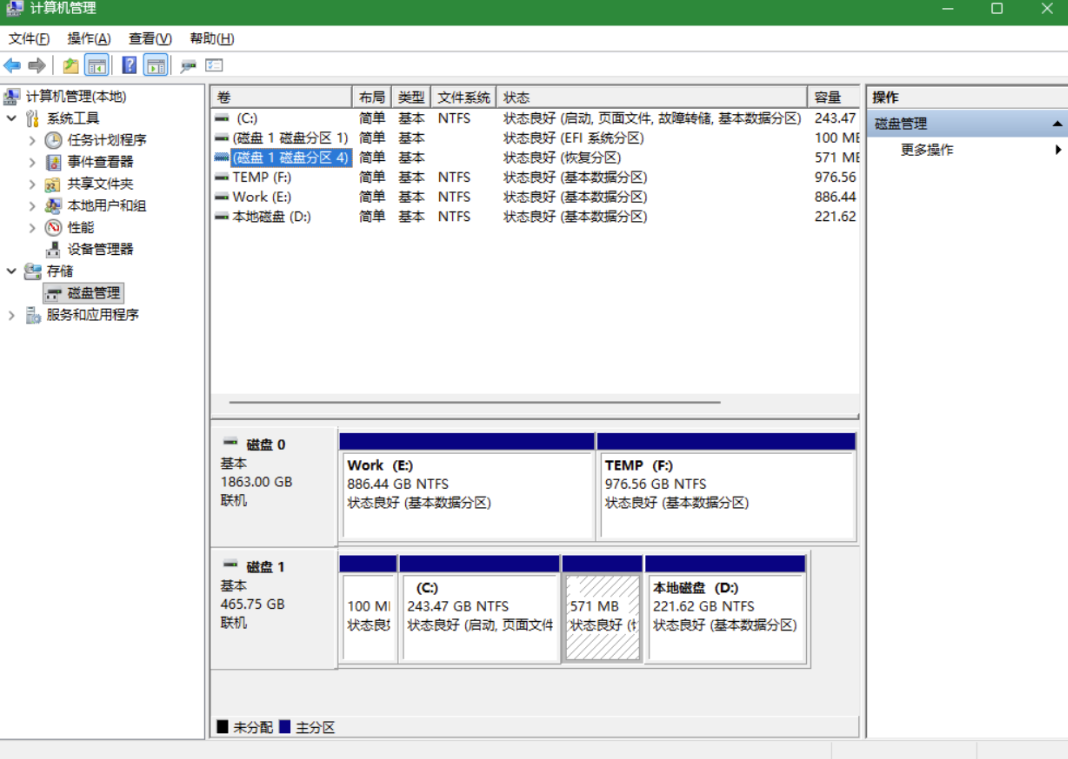Sort by the 状态 column header
1068x759 pixels.
tap(652, 97)
